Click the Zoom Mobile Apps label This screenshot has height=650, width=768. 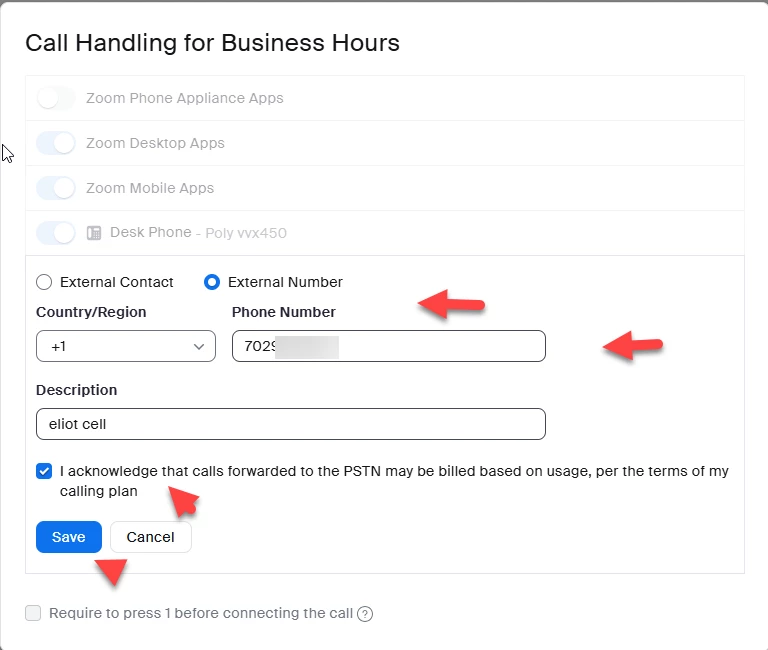(x=150, y=188)
